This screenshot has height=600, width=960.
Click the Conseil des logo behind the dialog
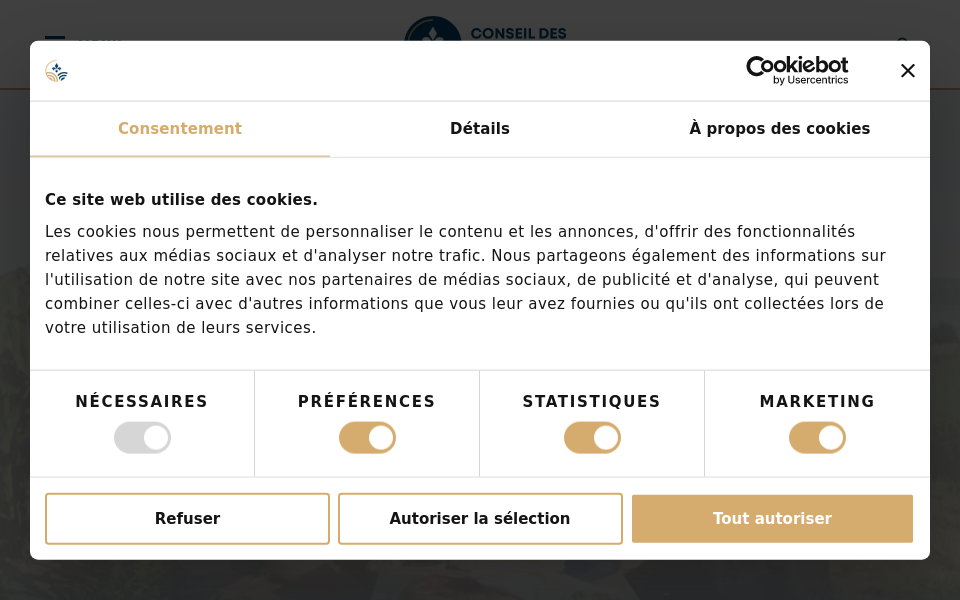[x=485, y=30]
